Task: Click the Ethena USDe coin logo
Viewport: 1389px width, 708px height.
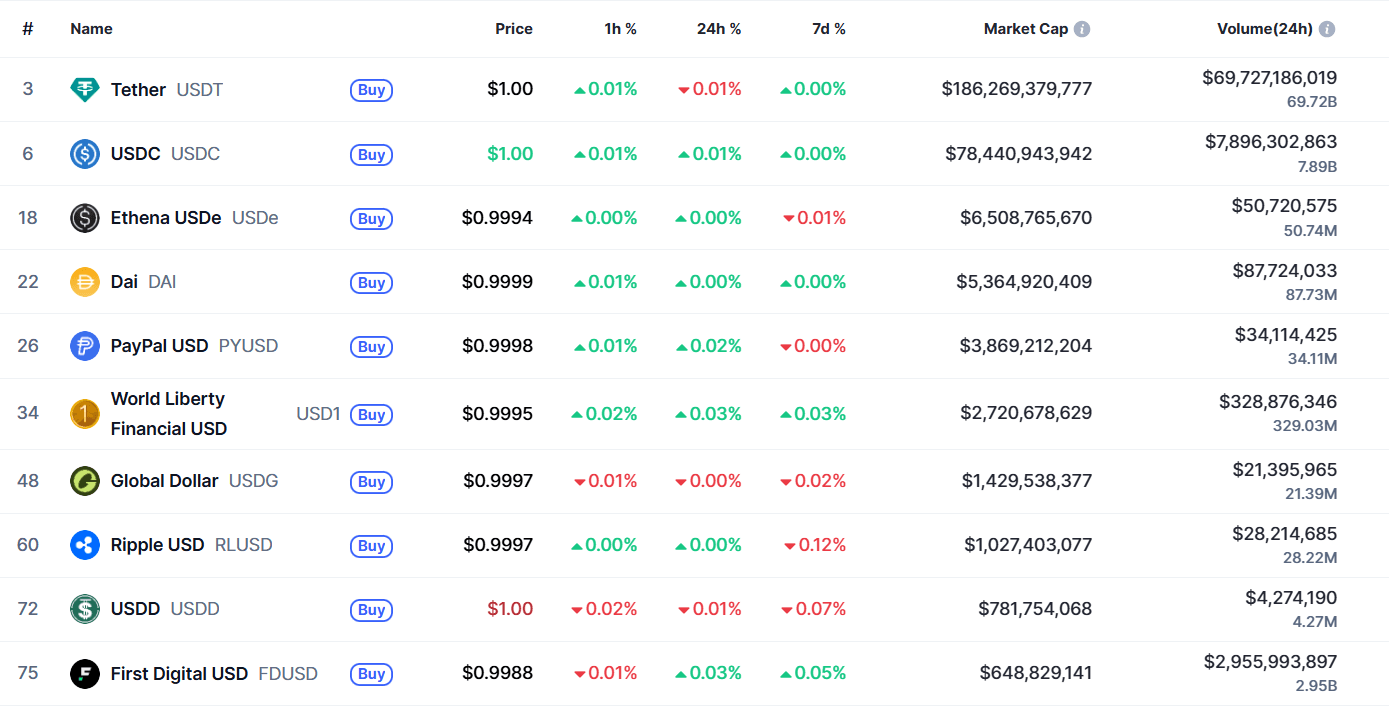Action: [x=85, y=218]
